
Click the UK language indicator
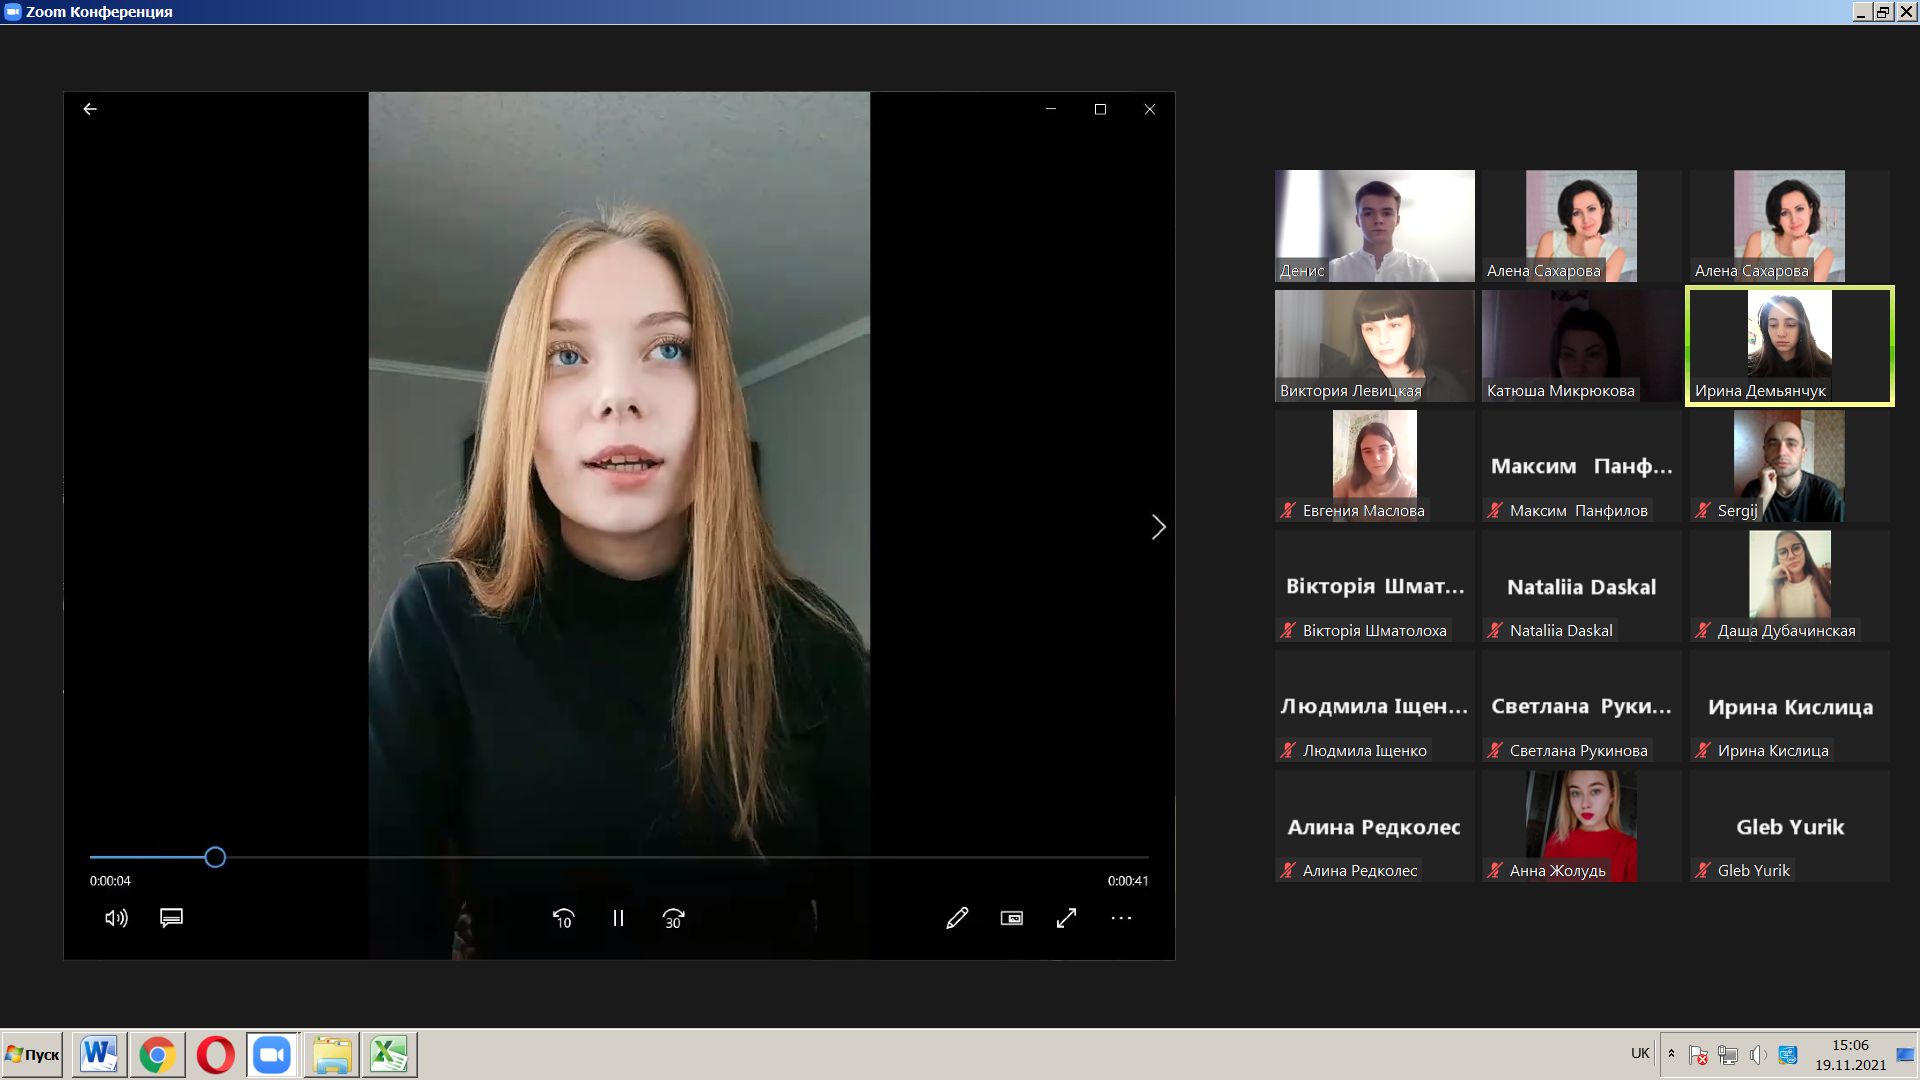tap(1640, 1053)
